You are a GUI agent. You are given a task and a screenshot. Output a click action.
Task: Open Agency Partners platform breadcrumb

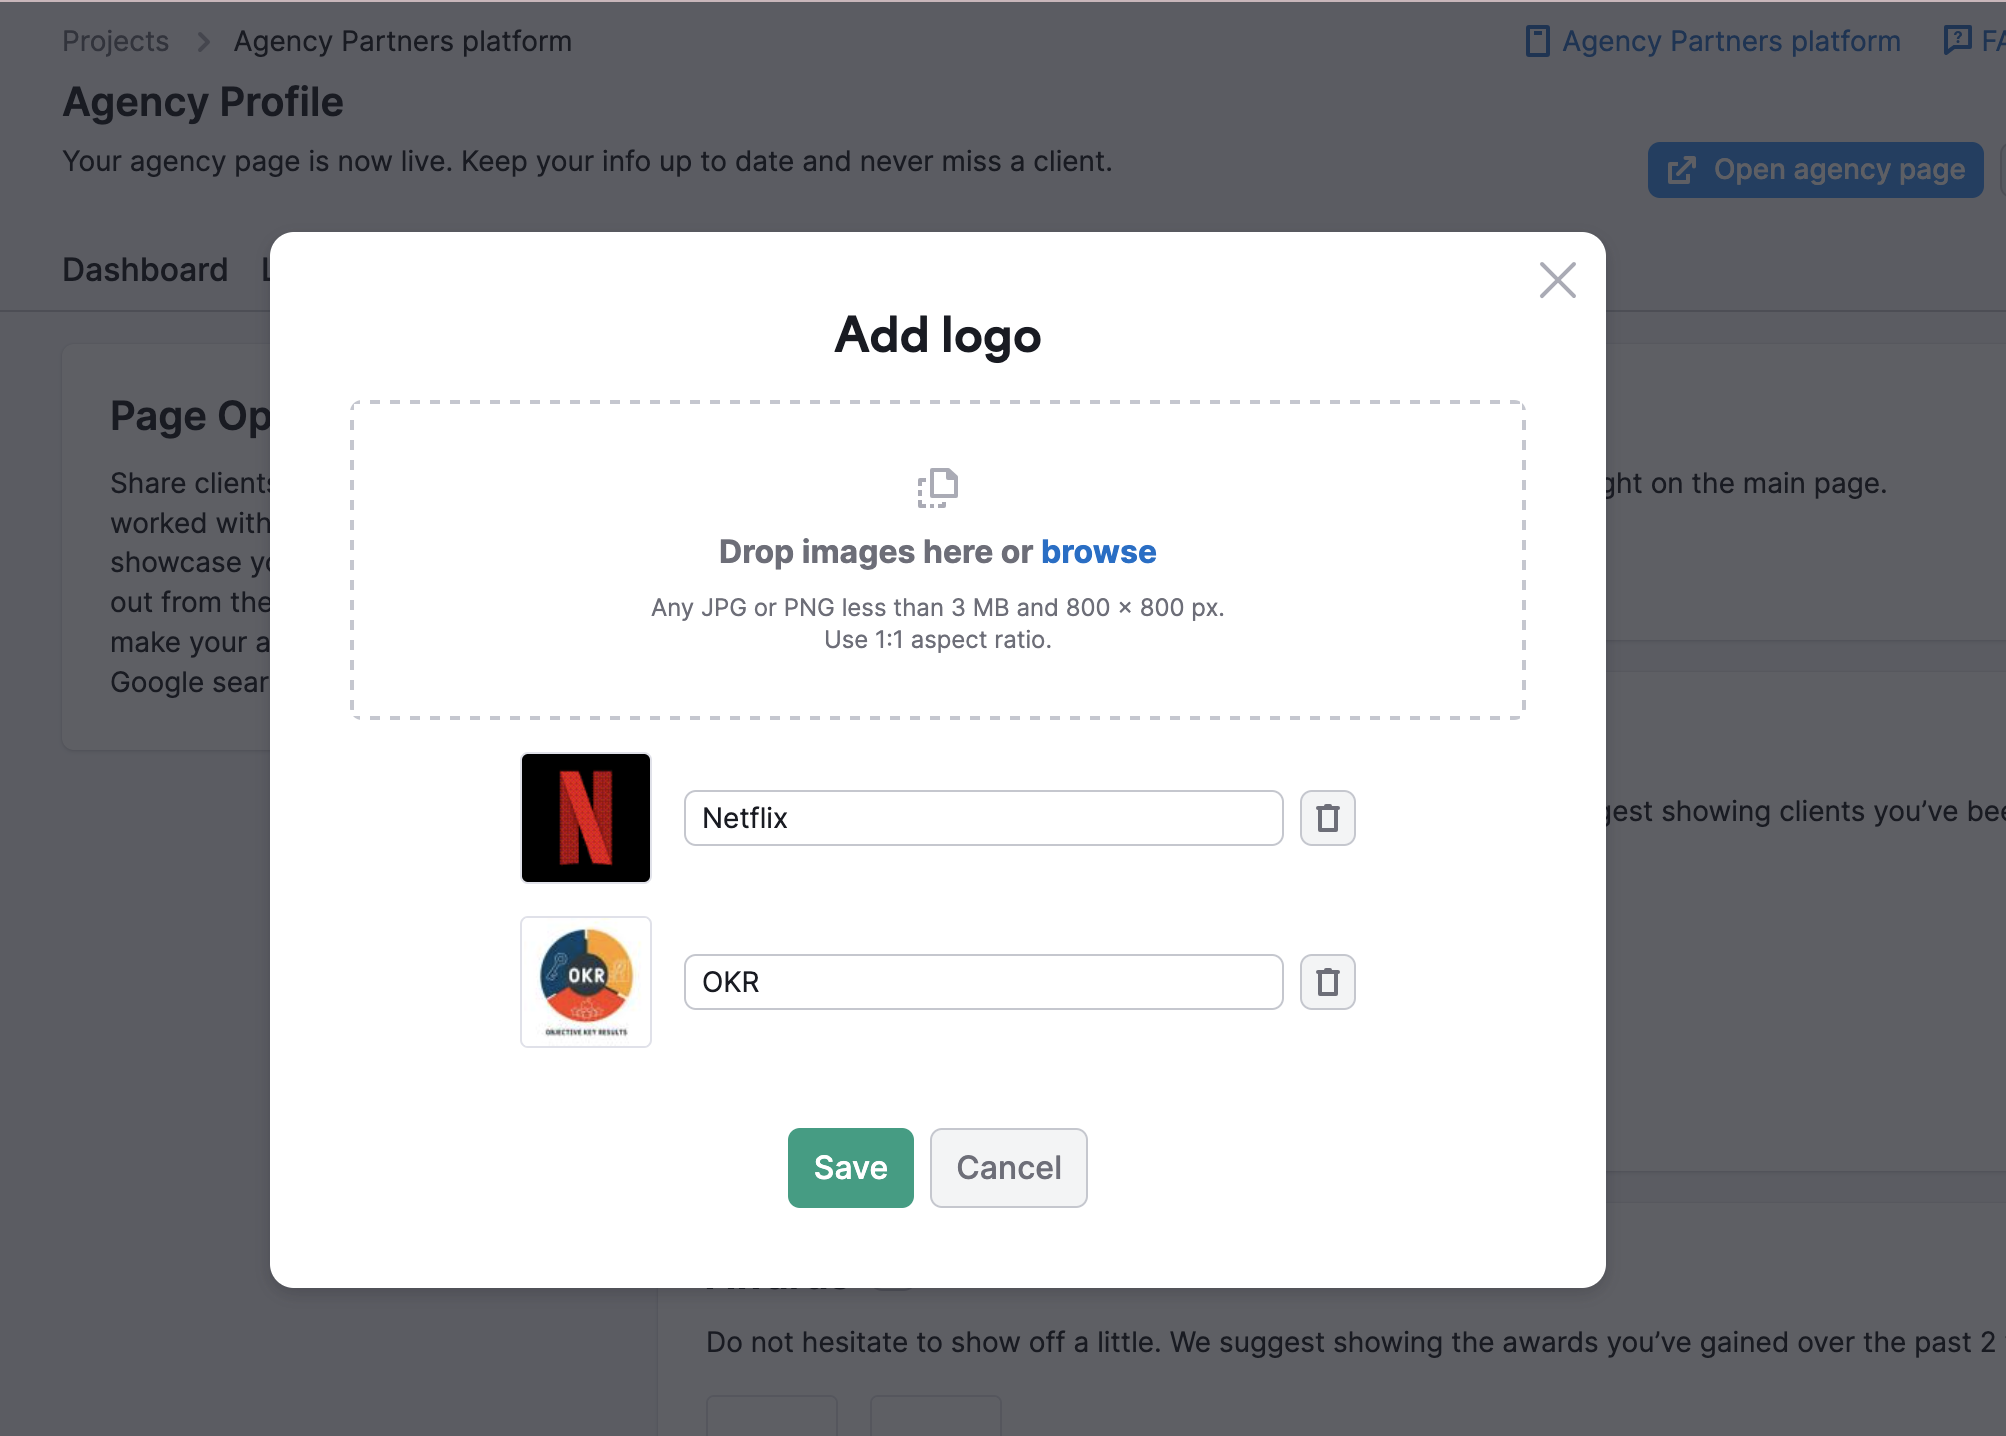[x=403, y=41]
